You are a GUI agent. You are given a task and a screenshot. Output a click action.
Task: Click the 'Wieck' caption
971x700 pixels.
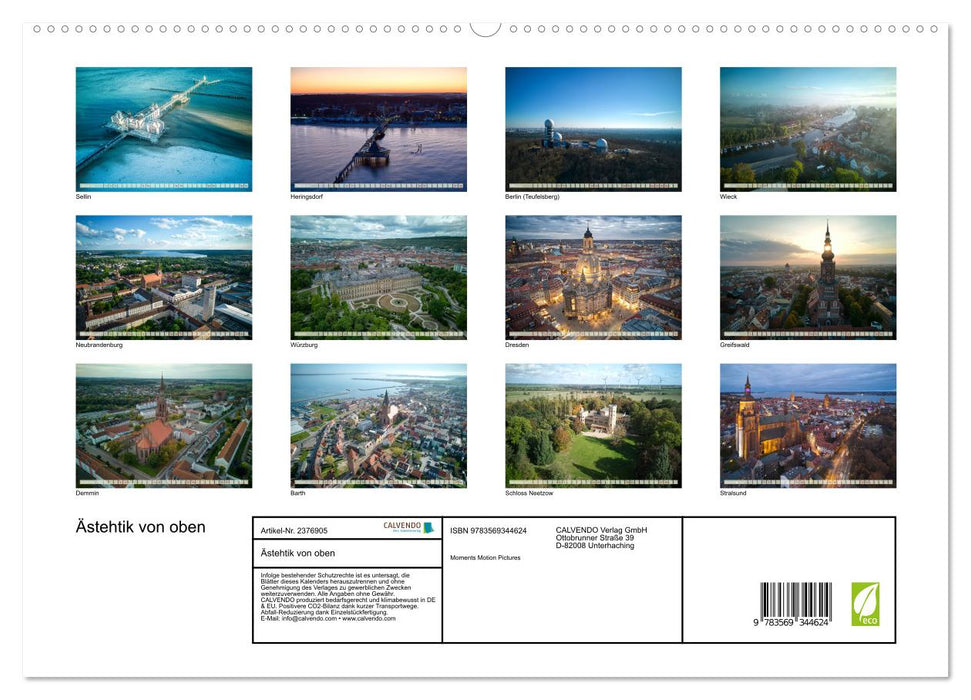[x=728, y=196]
